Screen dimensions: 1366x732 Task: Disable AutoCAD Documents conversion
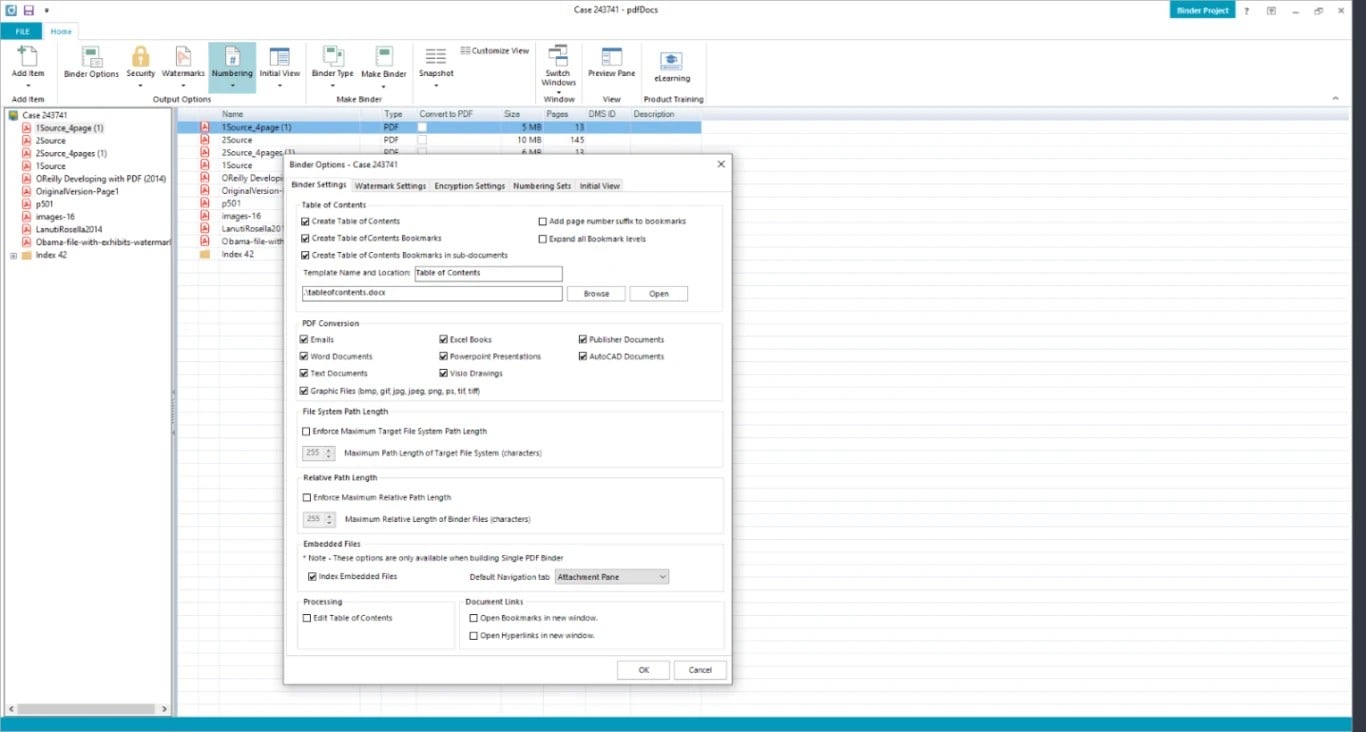click(583, 356)
